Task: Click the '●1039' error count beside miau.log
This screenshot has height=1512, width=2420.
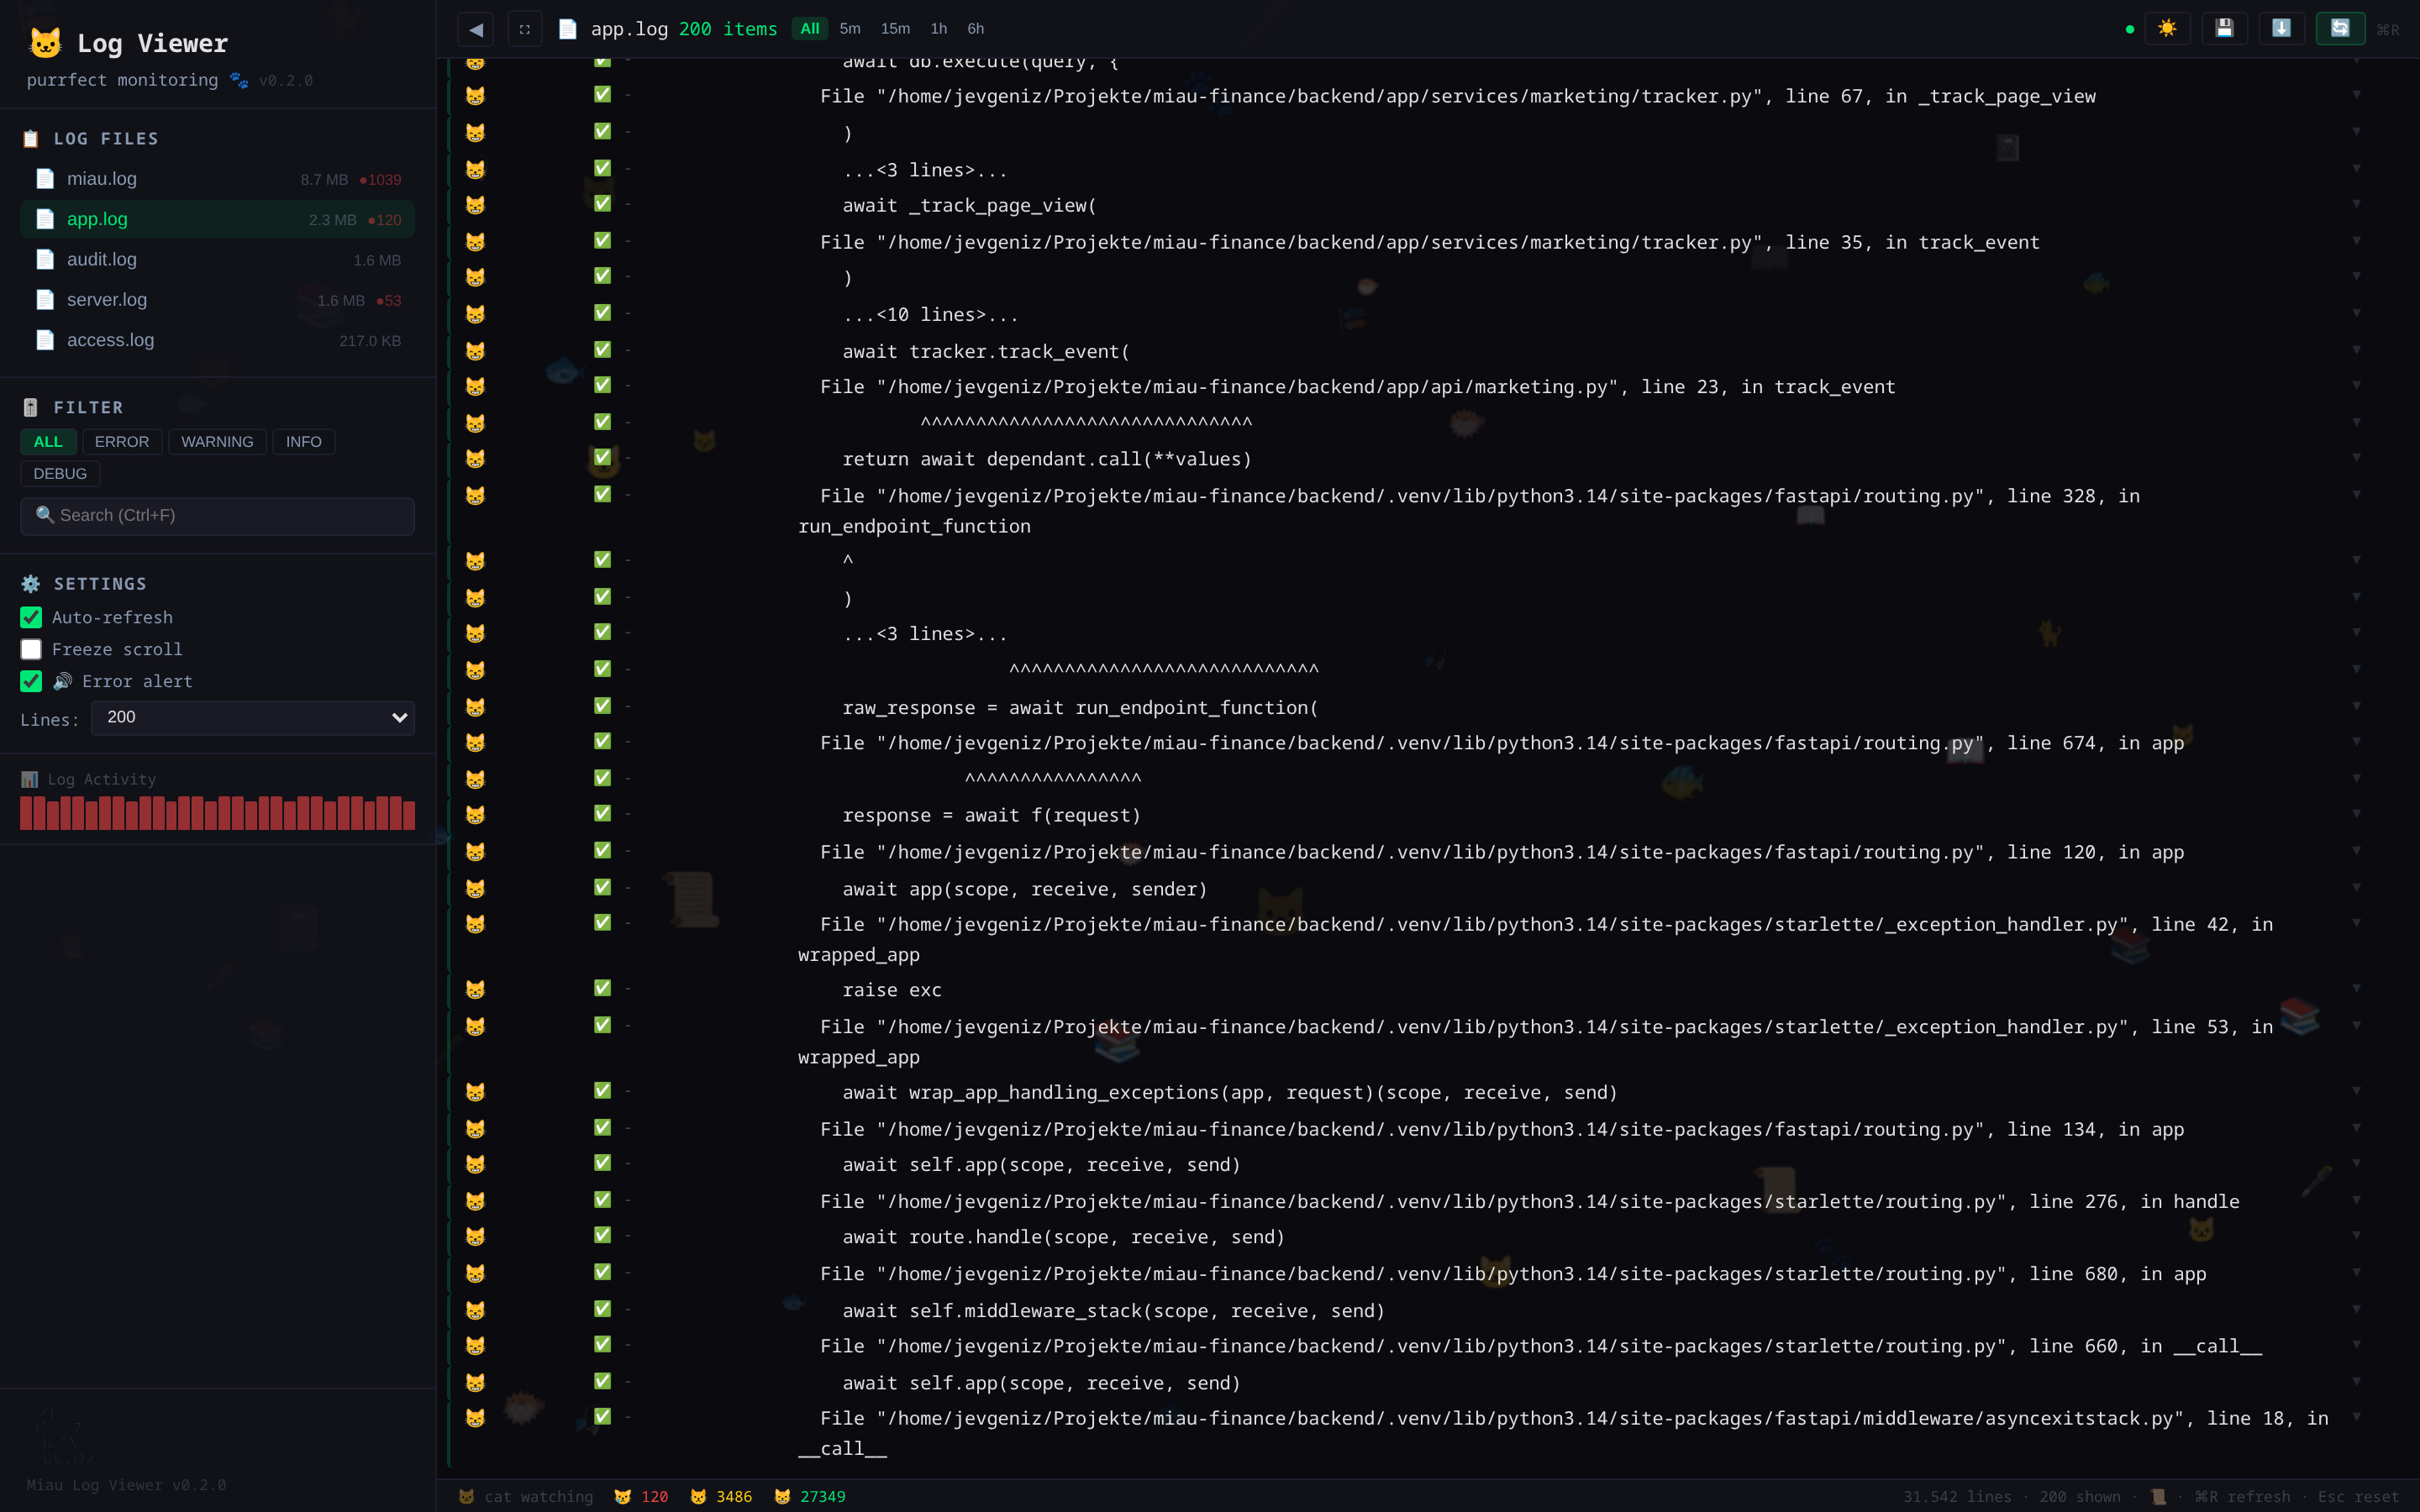Action: [380, 180]
